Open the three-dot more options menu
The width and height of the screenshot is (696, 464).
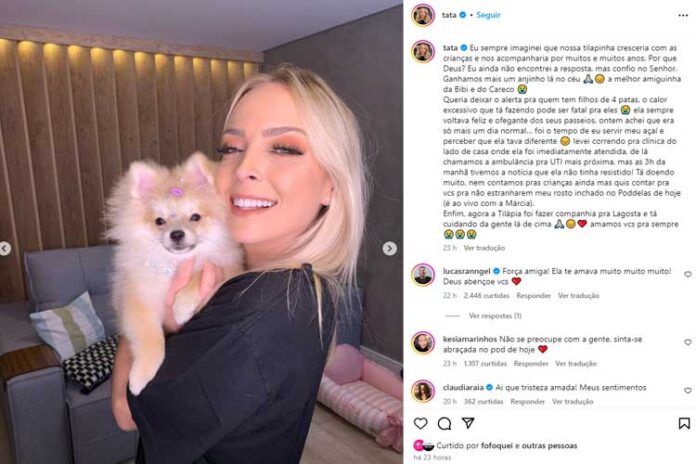pyautogui.click(x=683, y=16)
